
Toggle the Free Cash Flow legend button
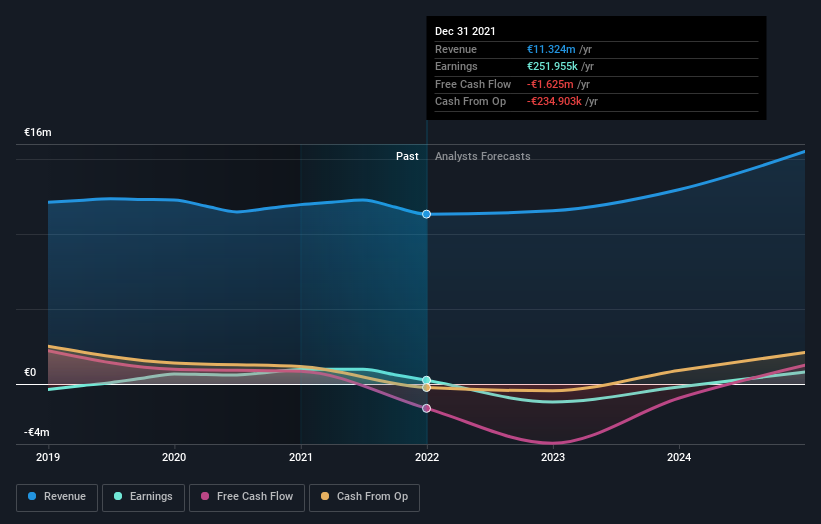coord(247,497)
